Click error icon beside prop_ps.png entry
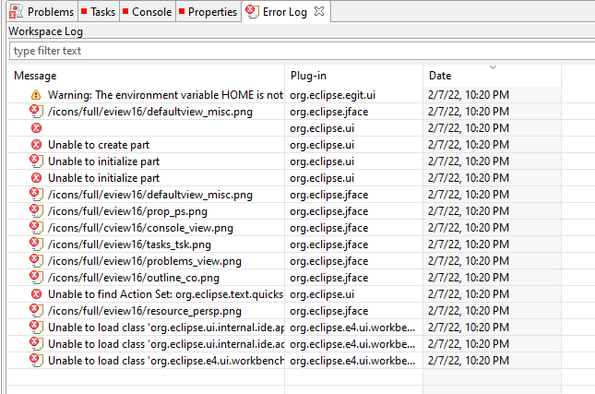The width and height of the screenshot is (595, 394). click(x=36, y=211)
